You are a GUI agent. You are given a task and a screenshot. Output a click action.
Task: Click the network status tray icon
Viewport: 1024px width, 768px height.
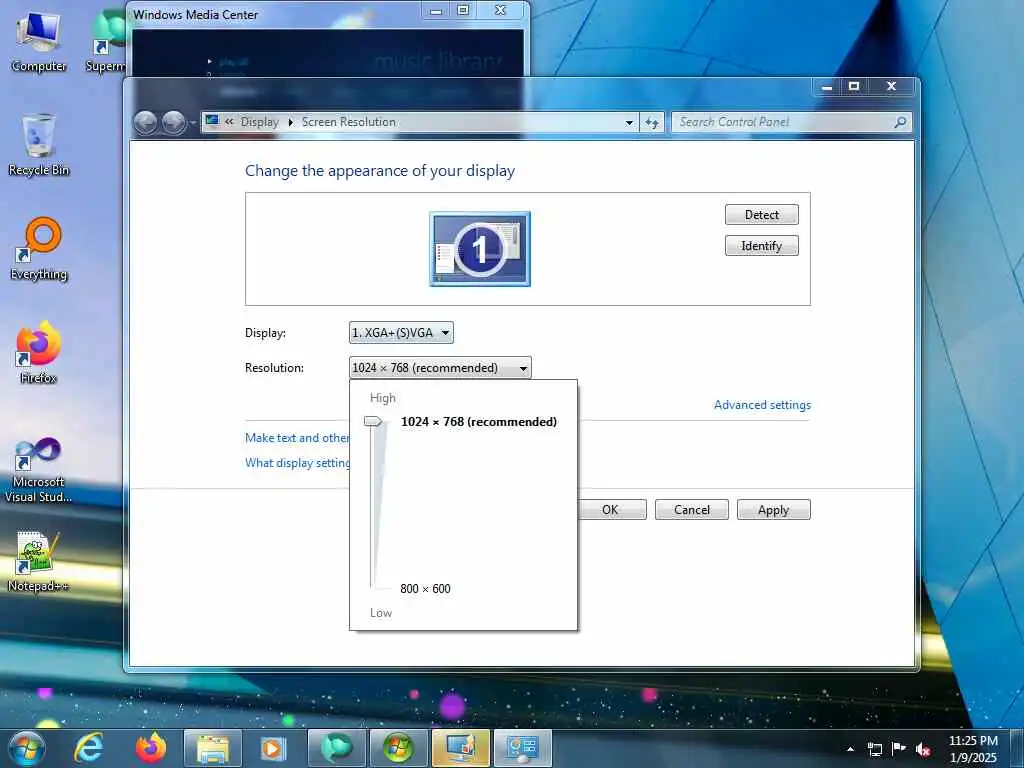(x=875, y=749)
